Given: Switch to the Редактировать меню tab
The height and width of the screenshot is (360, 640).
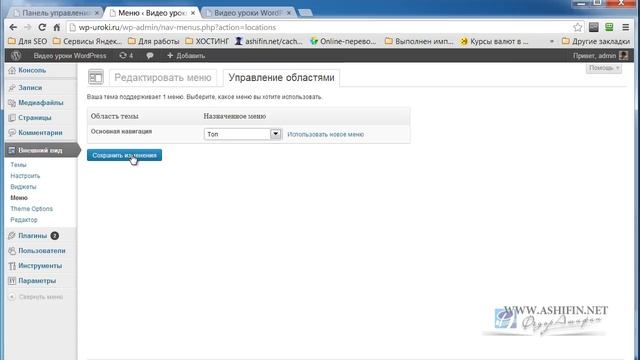Looking at the screenshot, I should point(163,78).
